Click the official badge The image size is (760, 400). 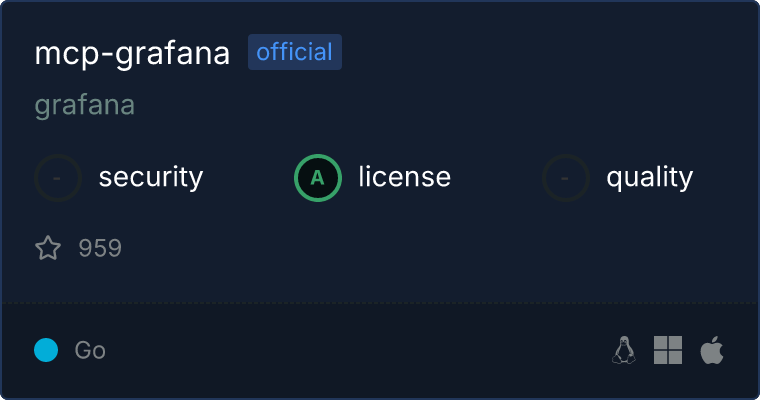(295, 52)
